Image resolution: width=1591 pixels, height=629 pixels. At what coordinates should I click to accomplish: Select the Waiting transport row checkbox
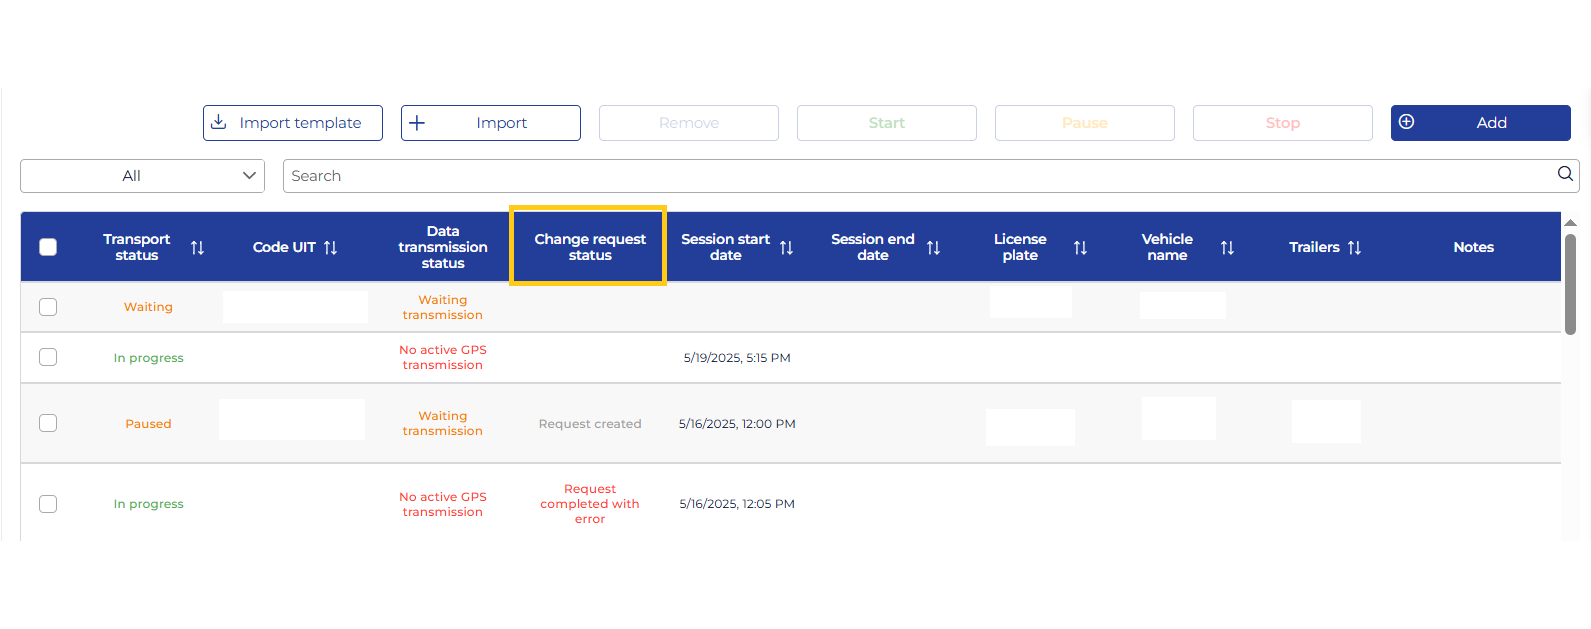[x=48, y=307]
